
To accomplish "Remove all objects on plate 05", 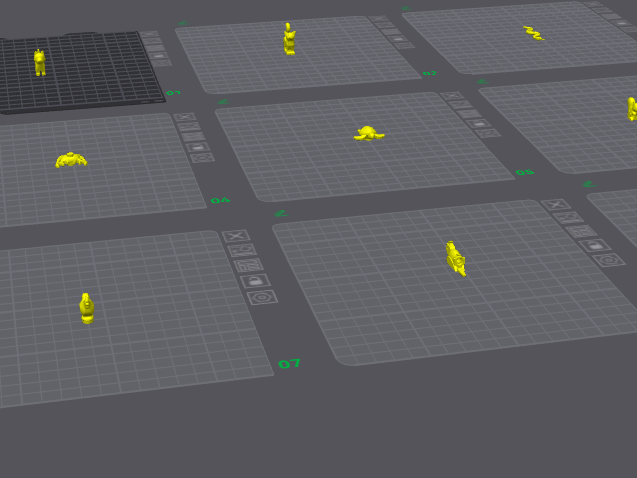I will [452, 96].
